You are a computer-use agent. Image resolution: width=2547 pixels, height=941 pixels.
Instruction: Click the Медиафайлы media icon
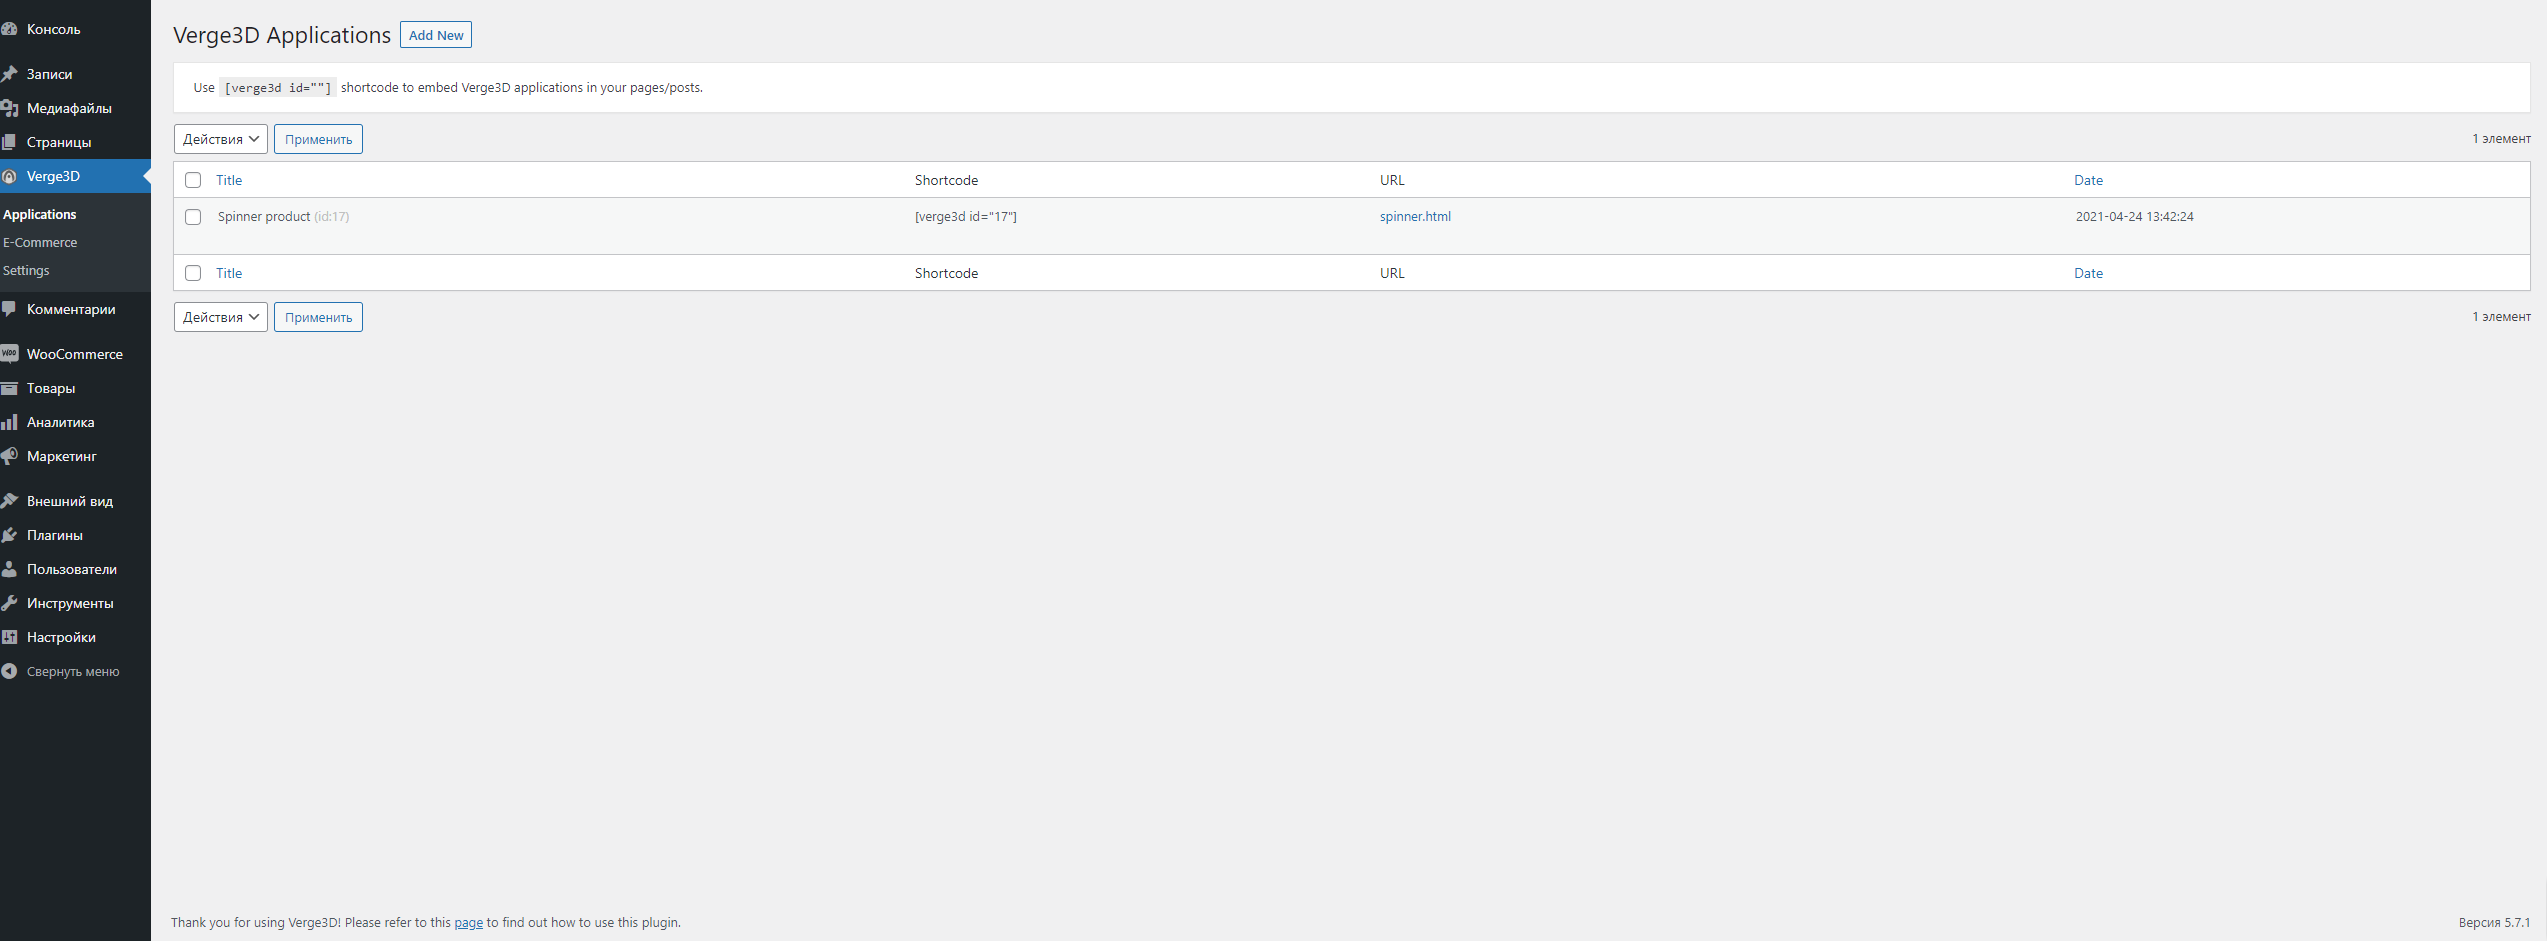[9, 108]
